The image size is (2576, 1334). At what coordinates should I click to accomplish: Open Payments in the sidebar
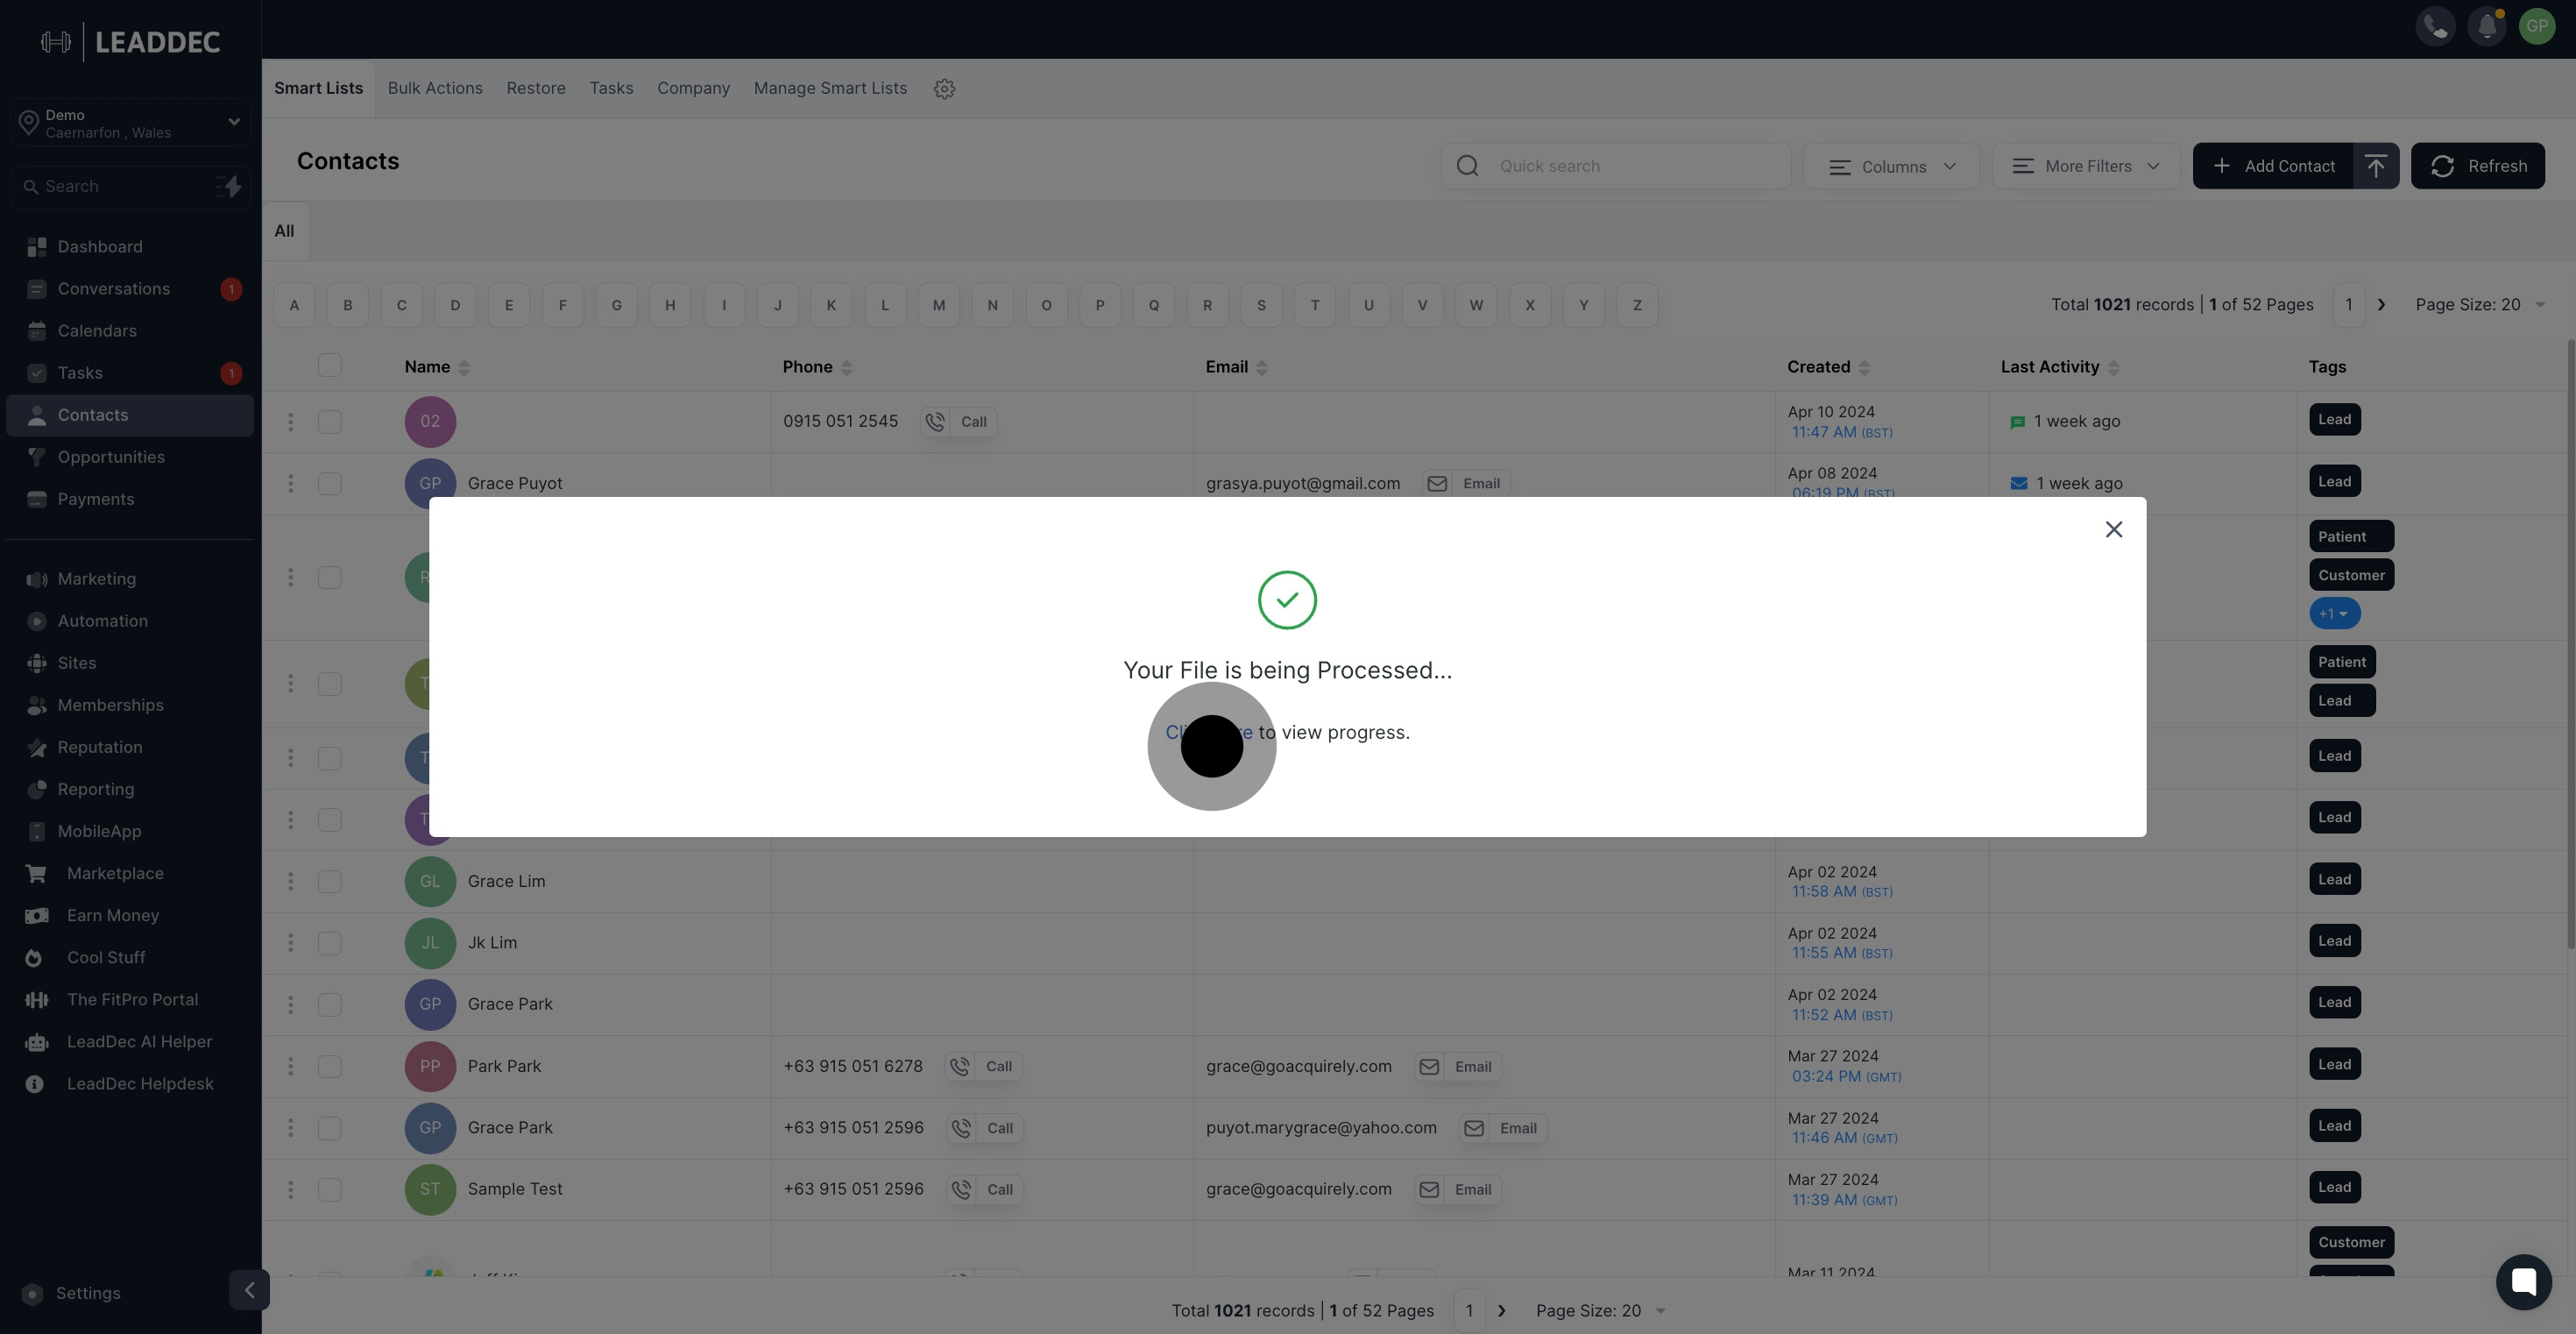coord(130,499)
